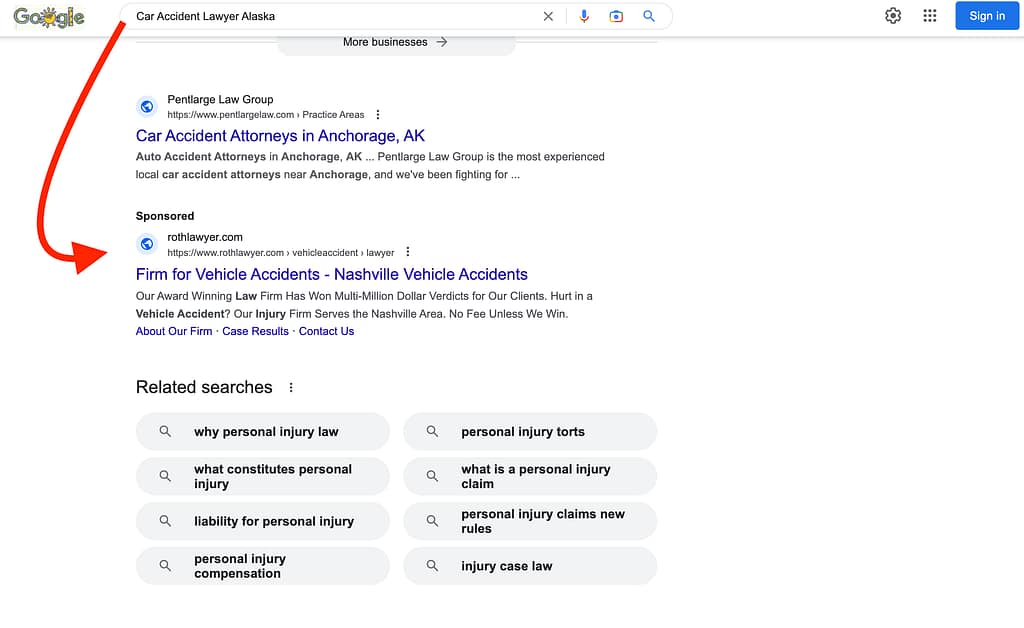Image resolution: width=1024 pixels, height=628 pixels.
Task: Click the arrow next to More businesses
Action: [x=442, y=42]
